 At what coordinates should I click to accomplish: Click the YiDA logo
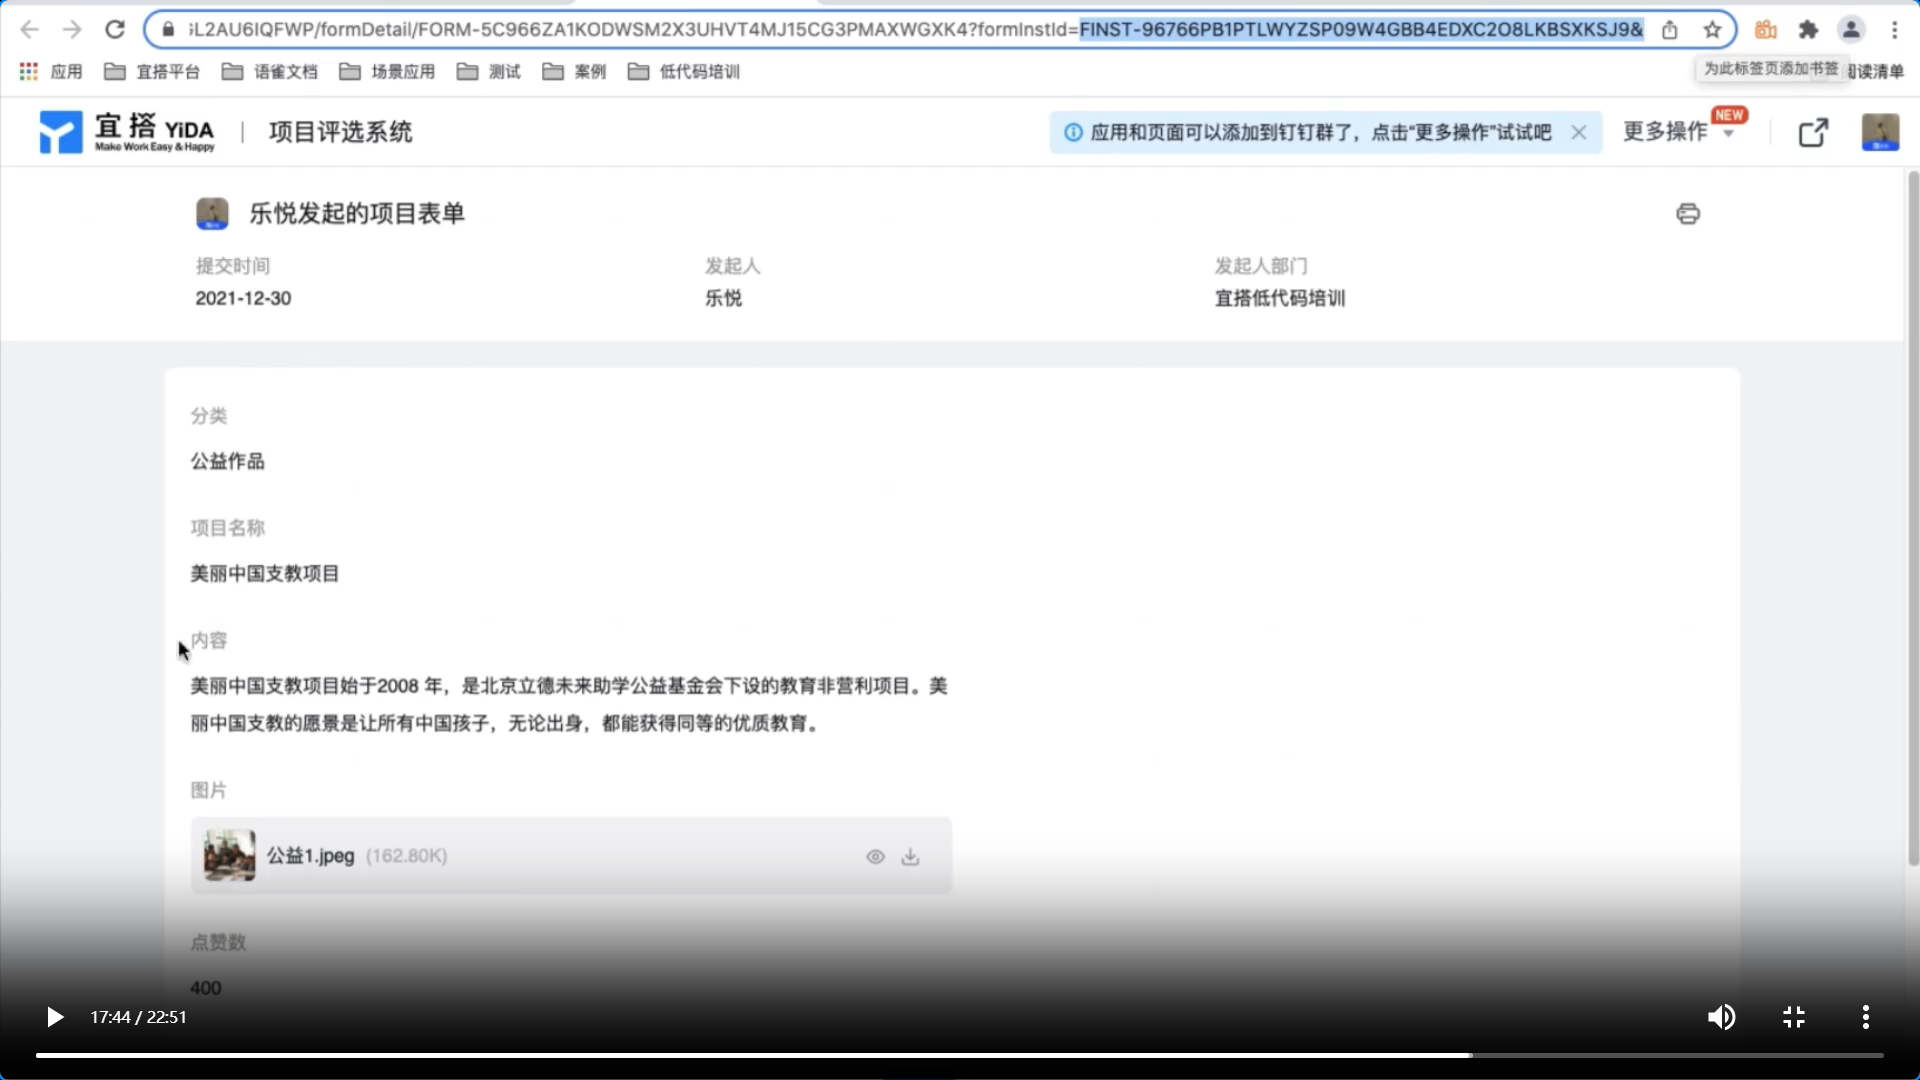click(x=127, y=132)
